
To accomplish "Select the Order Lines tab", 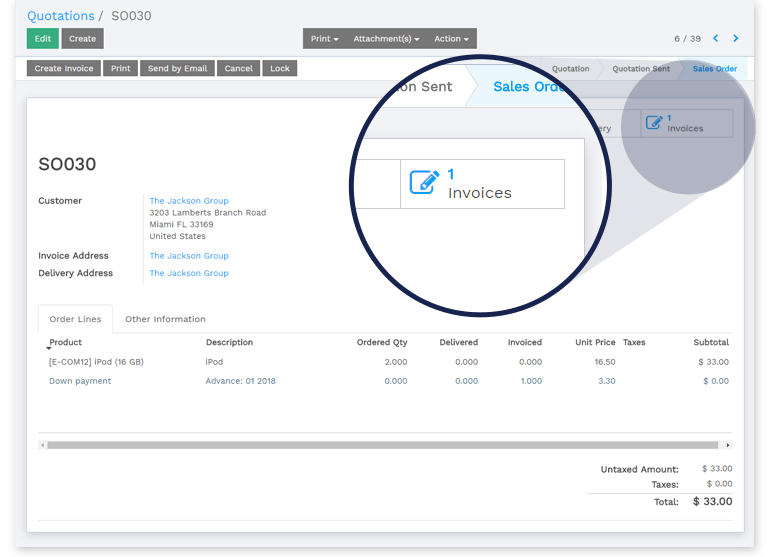I will pos(75,319).
